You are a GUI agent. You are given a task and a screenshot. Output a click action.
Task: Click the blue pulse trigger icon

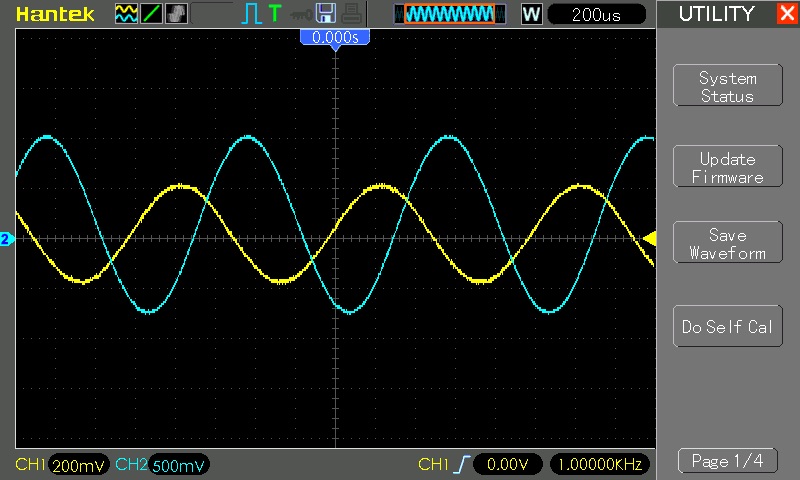[251, 14]
